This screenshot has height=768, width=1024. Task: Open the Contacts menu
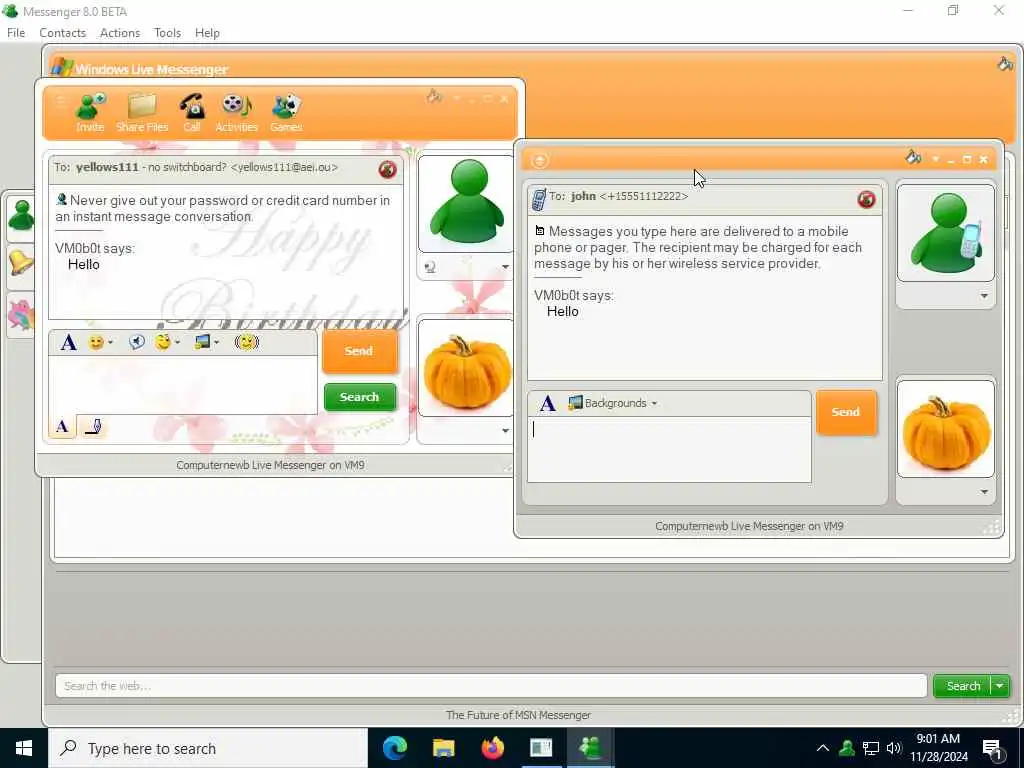click(x=63, y=33)
